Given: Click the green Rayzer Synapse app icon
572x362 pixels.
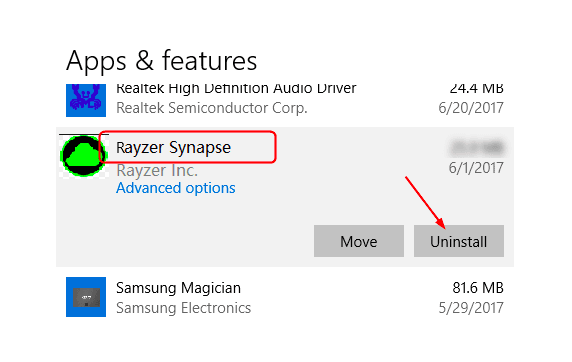Looking at the screenshot, I should pyautogui.click(x=84, y=156).
